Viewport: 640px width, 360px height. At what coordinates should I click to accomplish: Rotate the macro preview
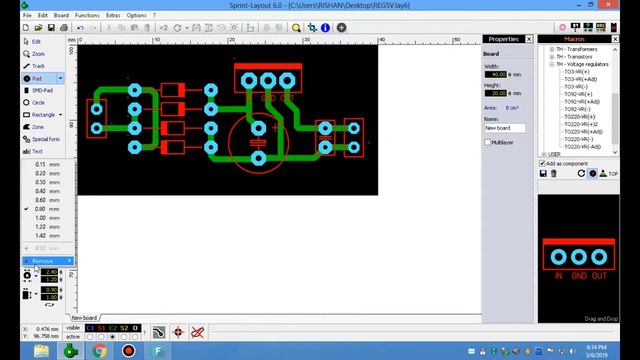[x=581, y=173]
